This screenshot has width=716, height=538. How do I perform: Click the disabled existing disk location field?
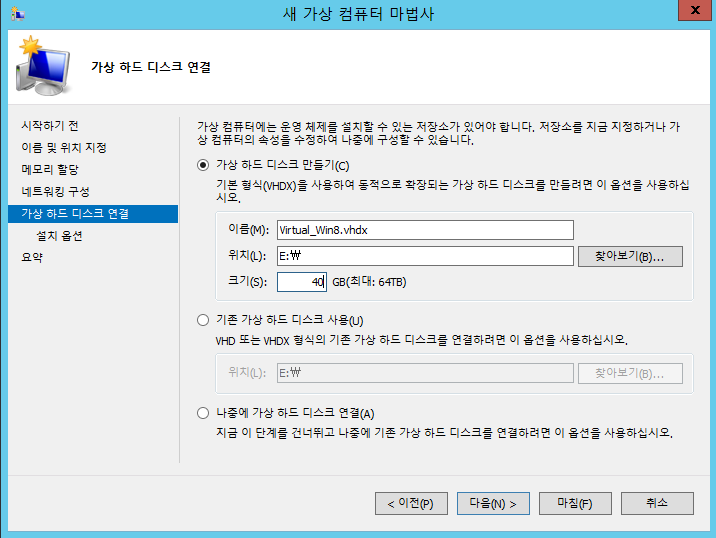(425, 373)
